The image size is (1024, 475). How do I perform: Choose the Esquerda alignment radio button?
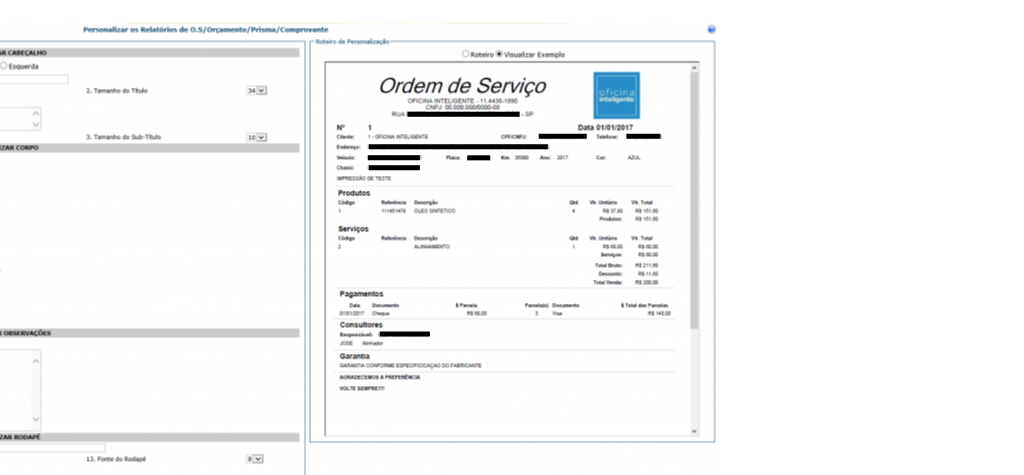click(x=4, y=66)
